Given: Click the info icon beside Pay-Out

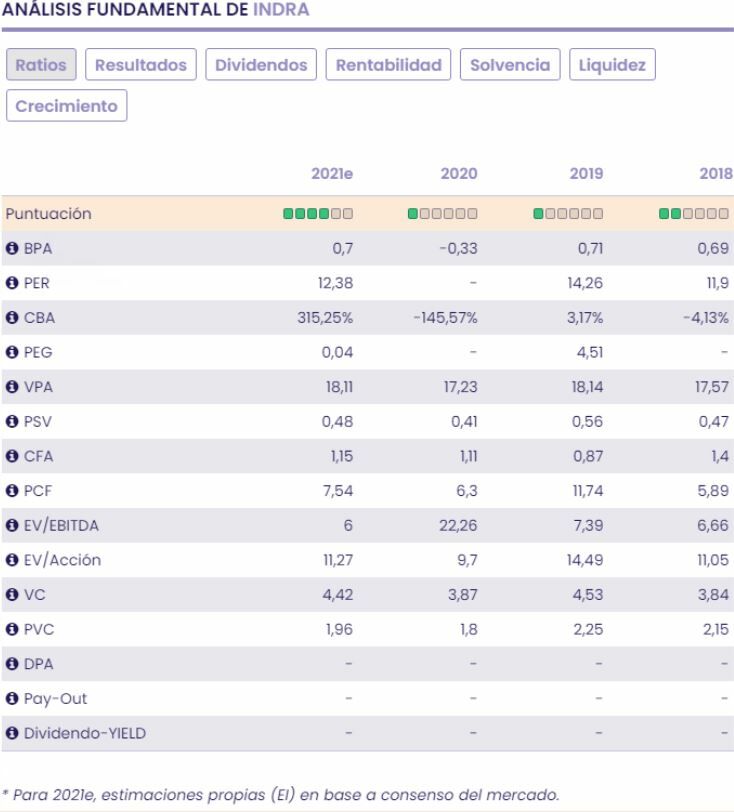Looking at the screenshot, I should click(12, 698).
